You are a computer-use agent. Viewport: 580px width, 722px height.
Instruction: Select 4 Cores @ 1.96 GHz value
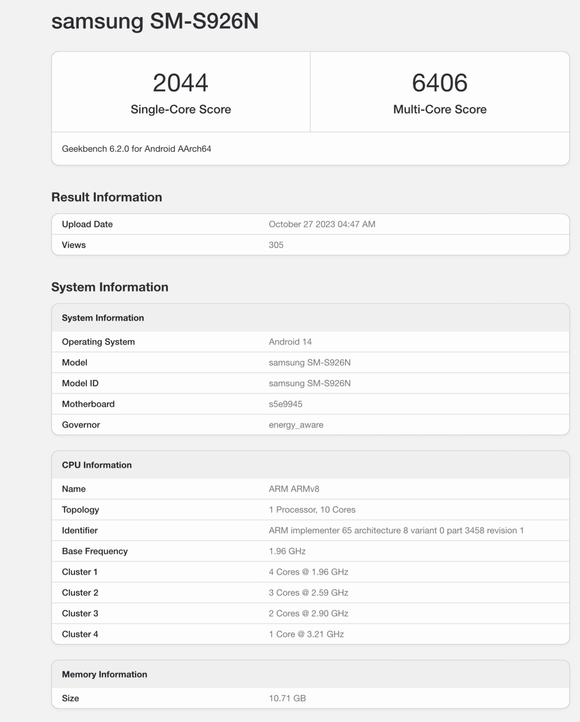pos(308,572)
